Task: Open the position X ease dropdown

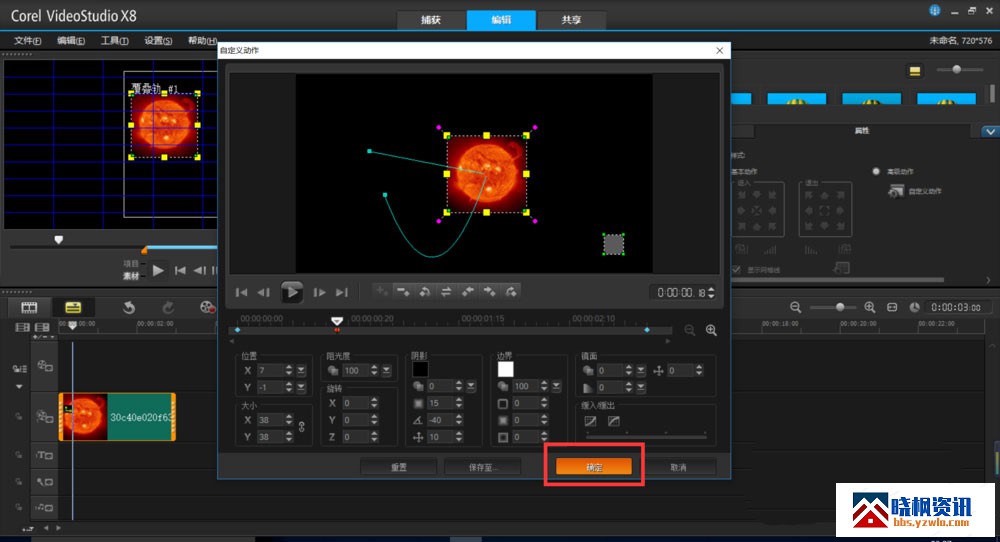Action: 302,371
